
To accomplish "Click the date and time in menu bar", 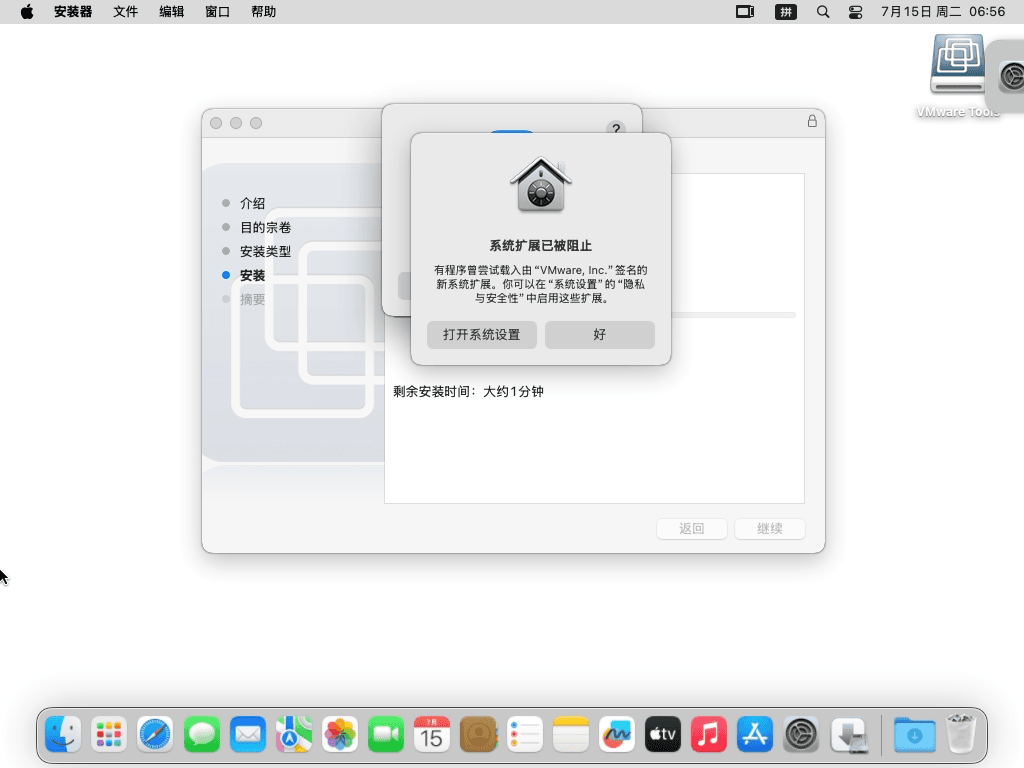I will coord(942,12).
